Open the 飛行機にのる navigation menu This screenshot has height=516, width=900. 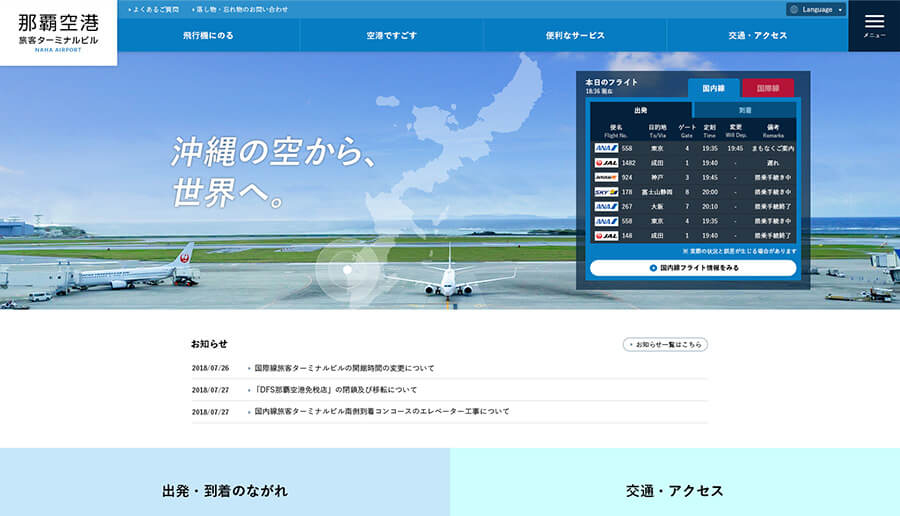(x=208, y=35)
